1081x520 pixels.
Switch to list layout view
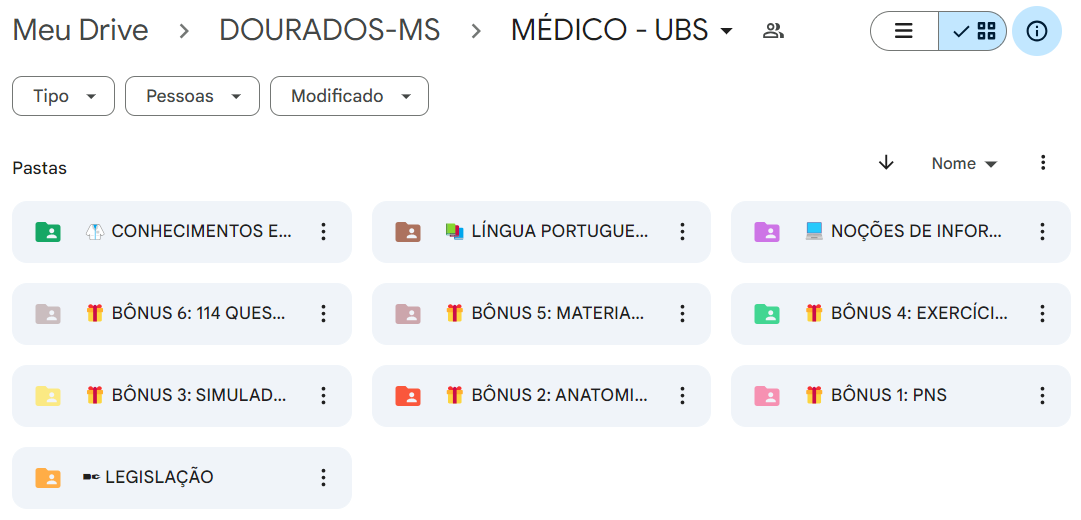click(904, 31)
